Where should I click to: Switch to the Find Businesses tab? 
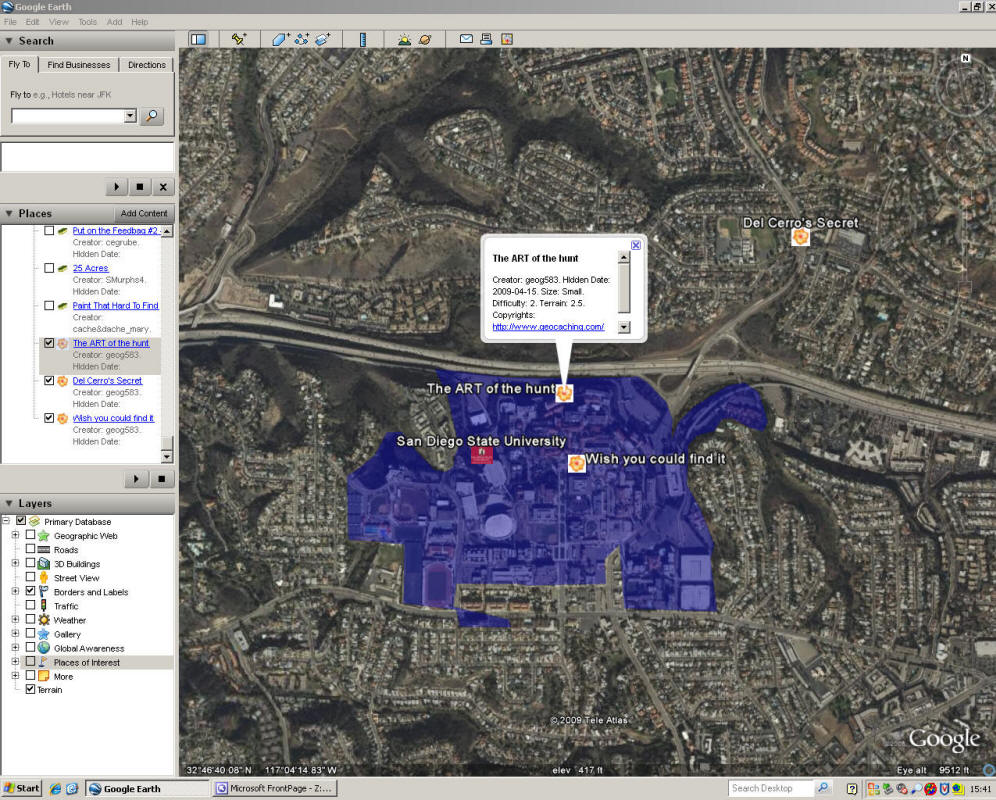79,65
